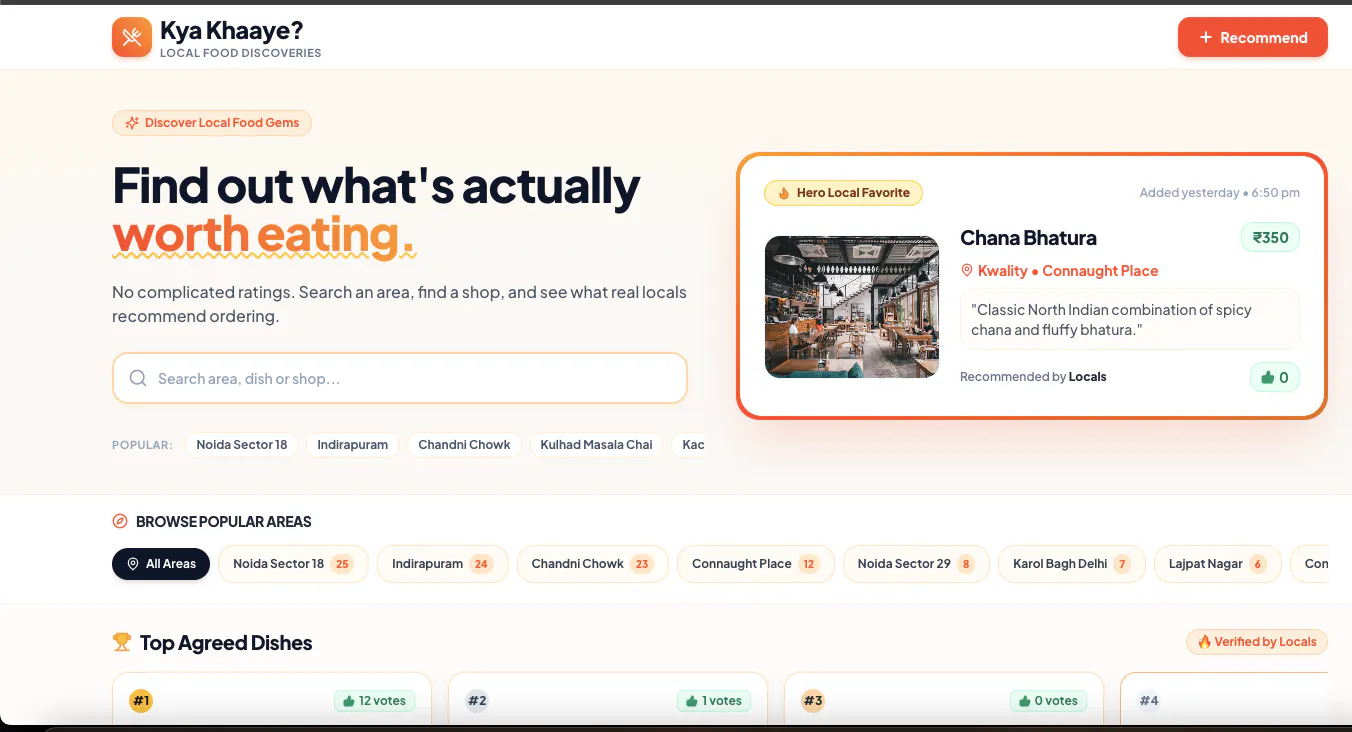
Task: Focus the Search area, dish or shop field
Action: point(400,378)
